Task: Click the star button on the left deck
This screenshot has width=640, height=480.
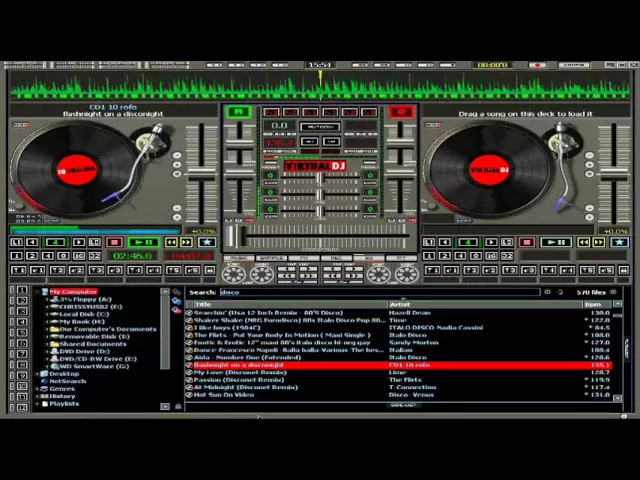Action: 207,242
